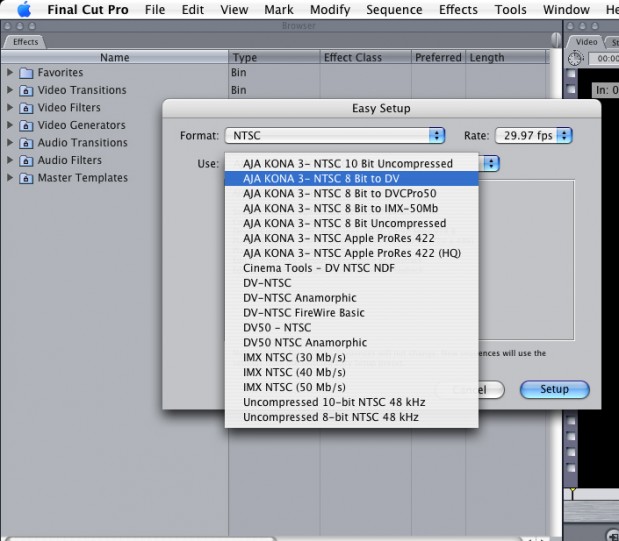Choose DV50 - NTSC preset

[x=351, y=327]
